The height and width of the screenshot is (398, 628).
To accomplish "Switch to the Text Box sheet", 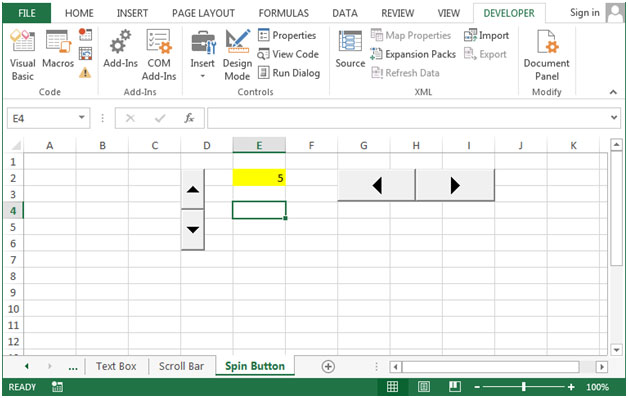I will click(x=116, y=366).
